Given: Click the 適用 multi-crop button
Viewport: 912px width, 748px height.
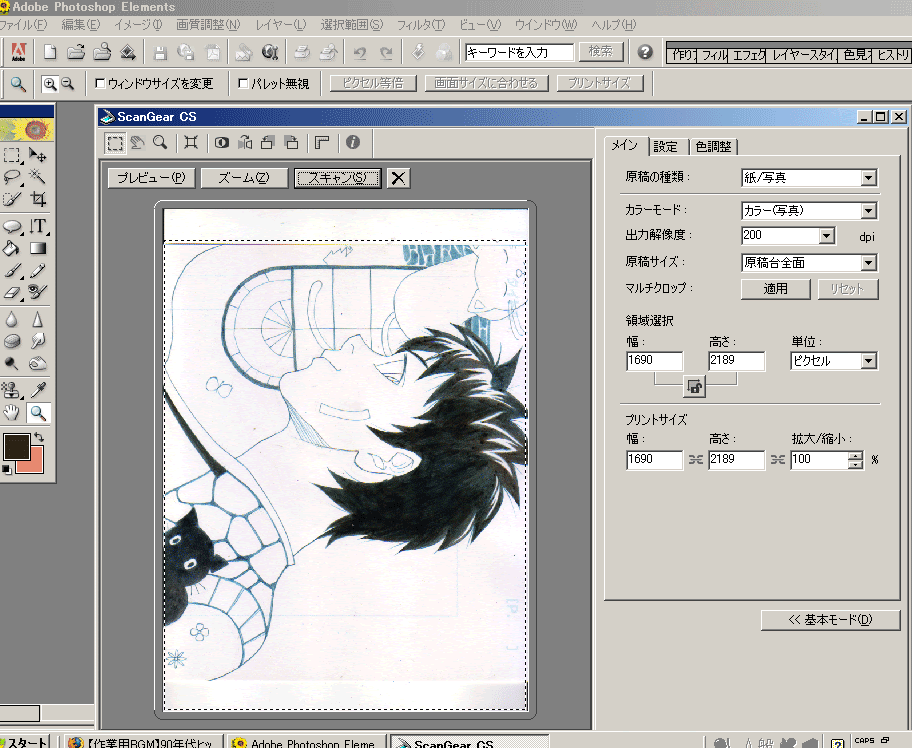Looking at the screenshot, I should 775,289.
